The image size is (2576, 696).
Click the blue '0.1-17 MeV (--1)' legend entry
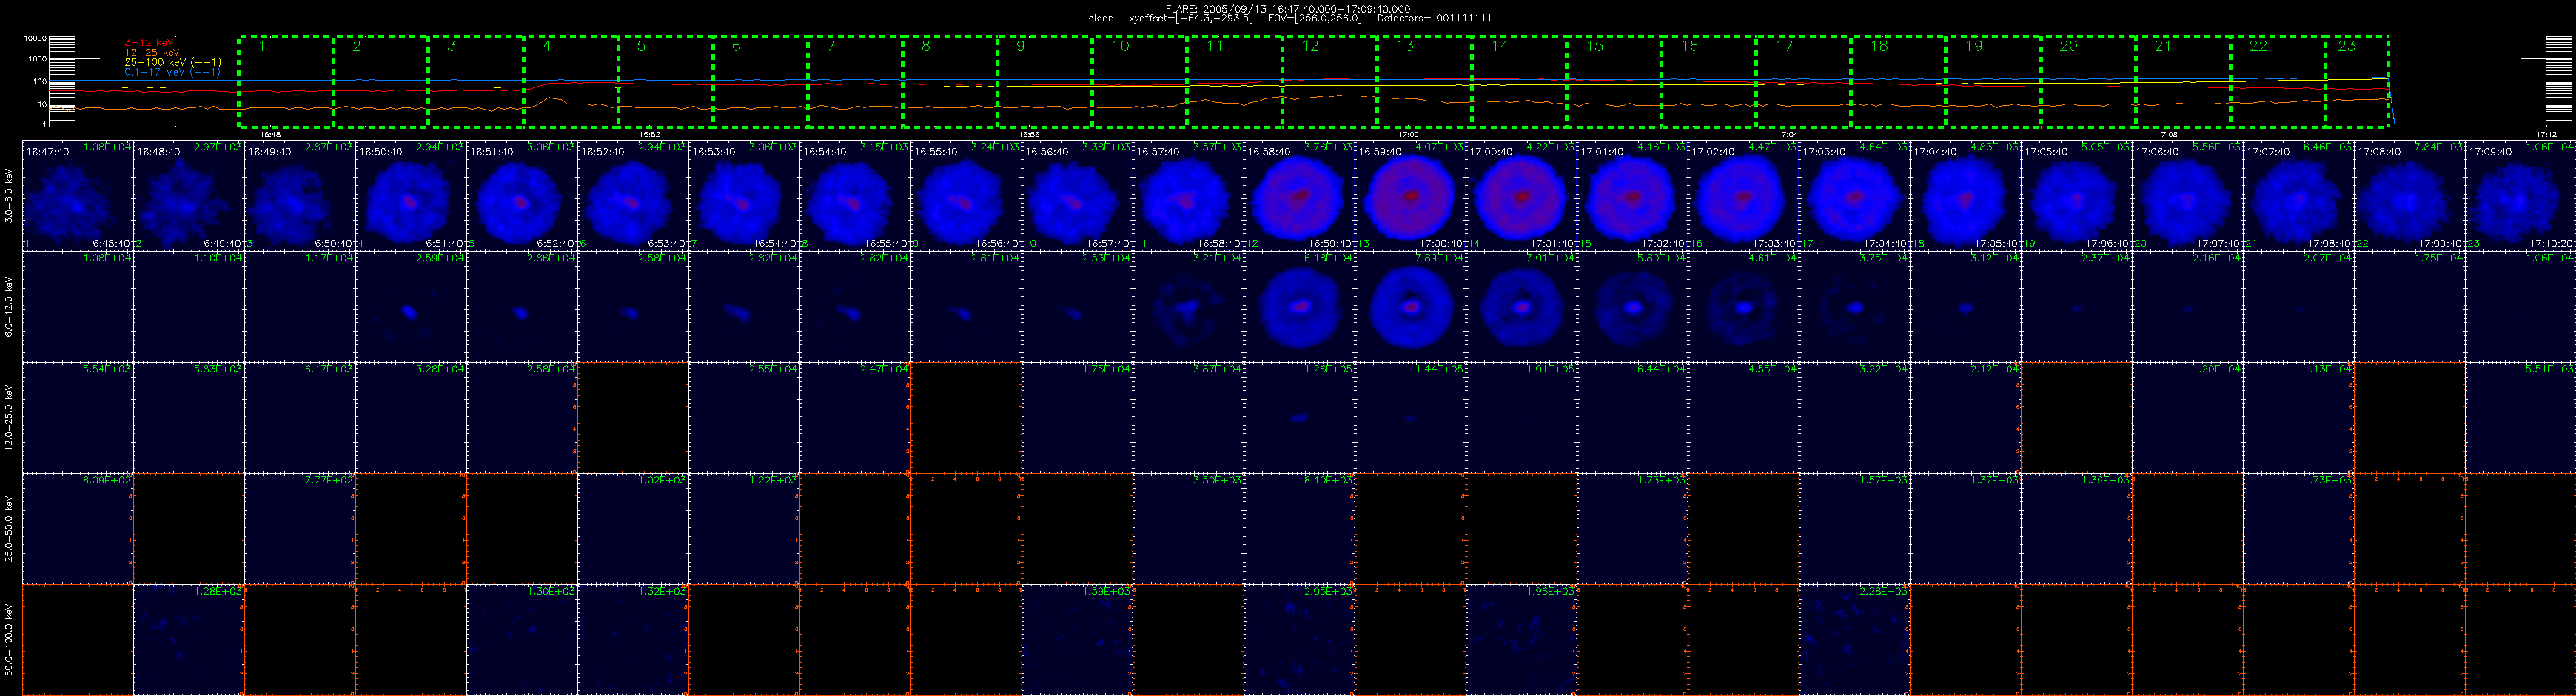point(172,72)
